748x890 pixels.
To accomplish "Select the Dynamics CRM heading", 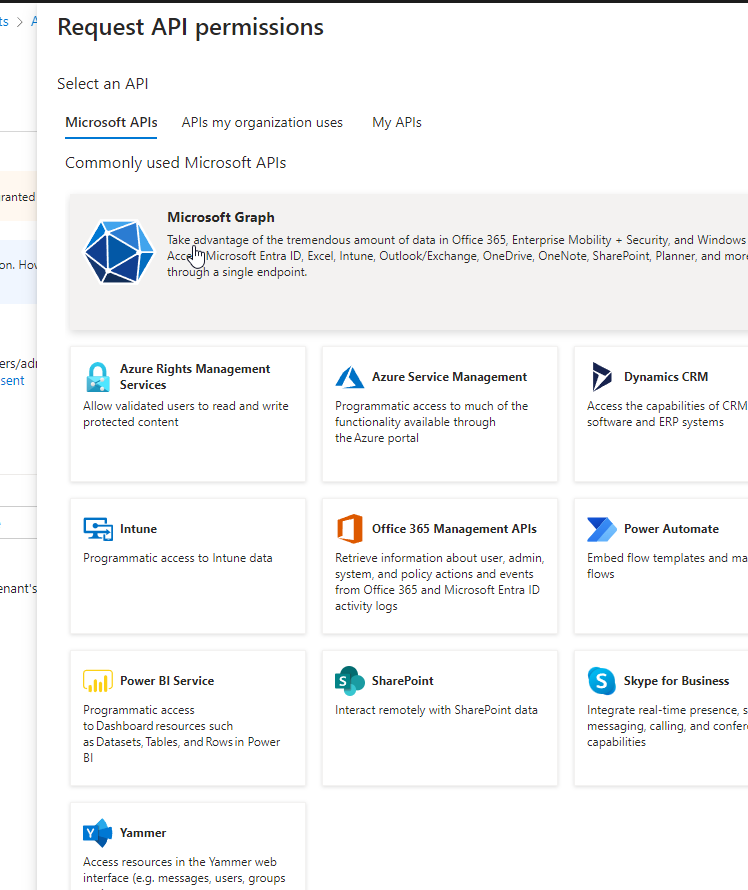I will point(666,377).
